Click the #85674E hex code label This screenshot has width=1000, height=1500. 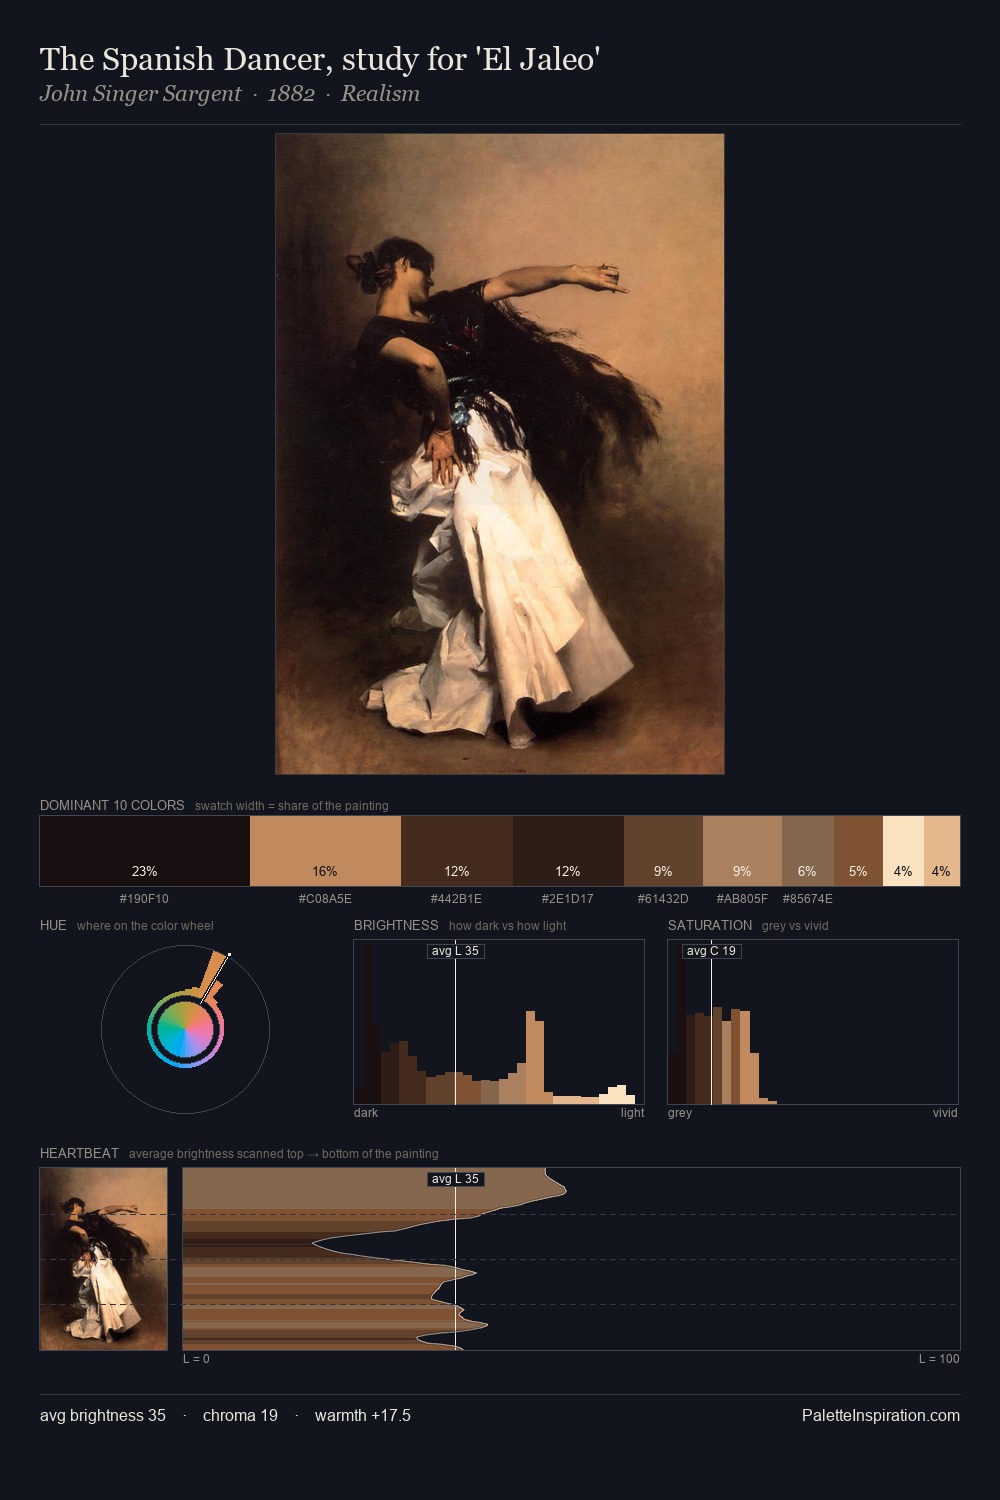coord(807,898)
